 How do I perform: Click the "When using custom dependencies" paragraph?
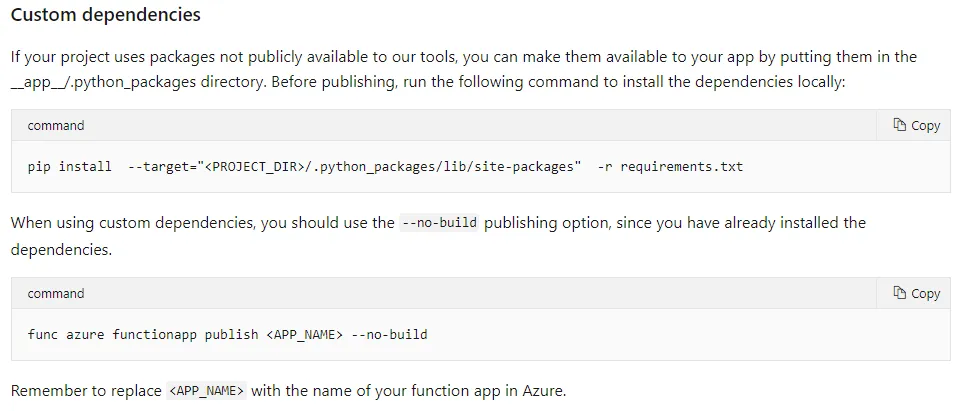click(200, 223)
